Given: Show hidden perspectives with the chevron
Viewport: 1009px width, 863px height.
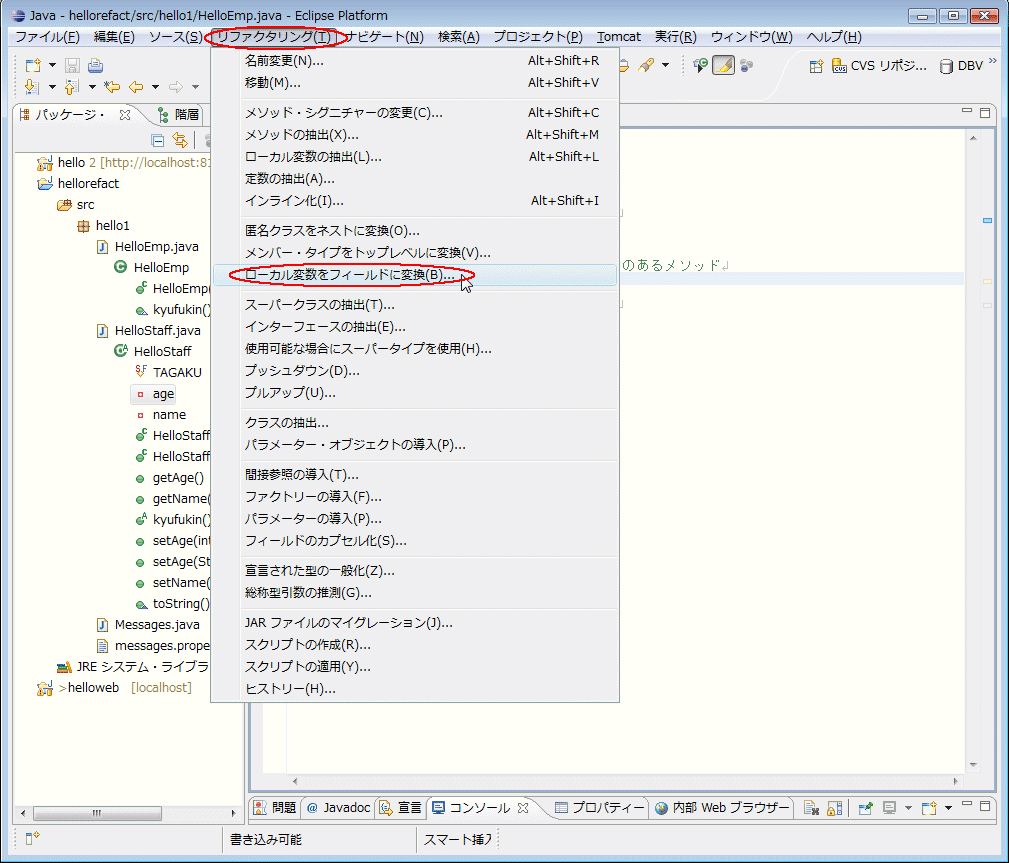Looking at the screenshot, I should click(993, 61).
